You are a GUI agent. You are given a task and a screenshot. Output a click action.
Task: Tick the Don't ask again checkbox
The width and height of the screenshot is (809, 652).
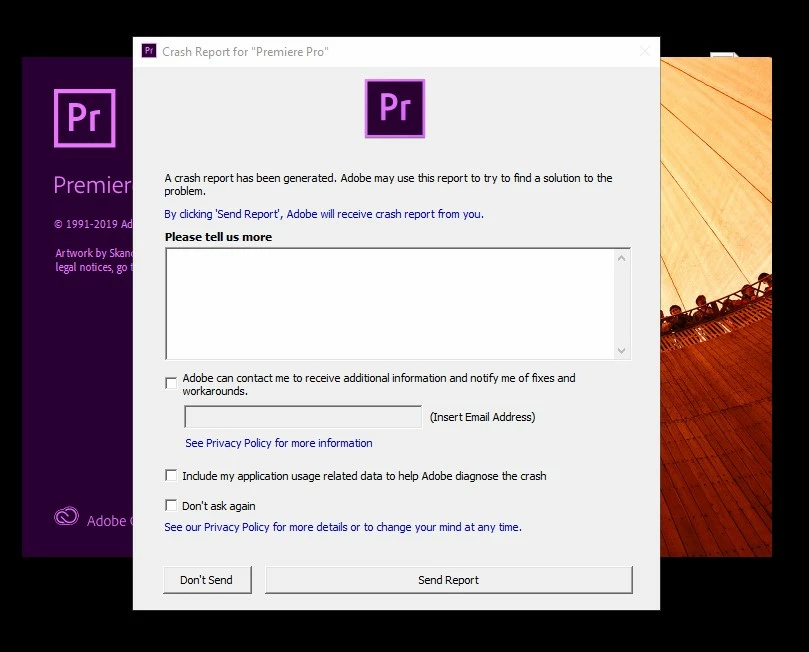click(171, 505)
